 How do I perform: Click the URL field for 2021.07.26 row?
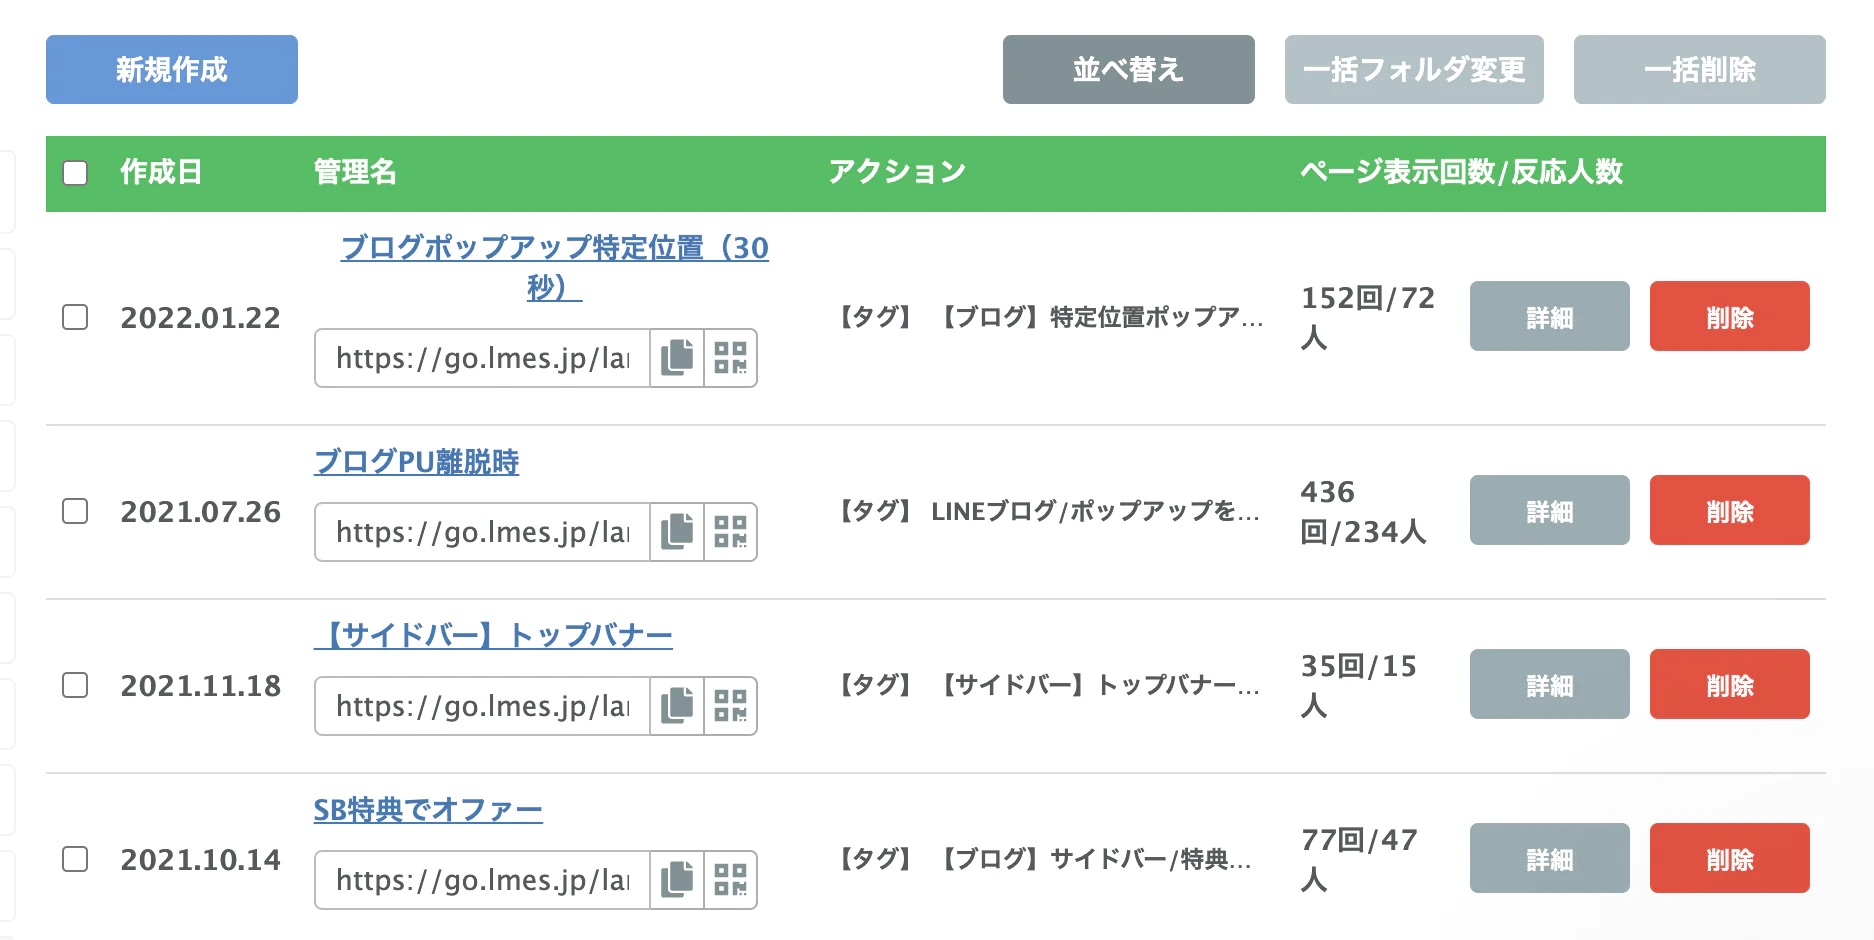(483, 532)
